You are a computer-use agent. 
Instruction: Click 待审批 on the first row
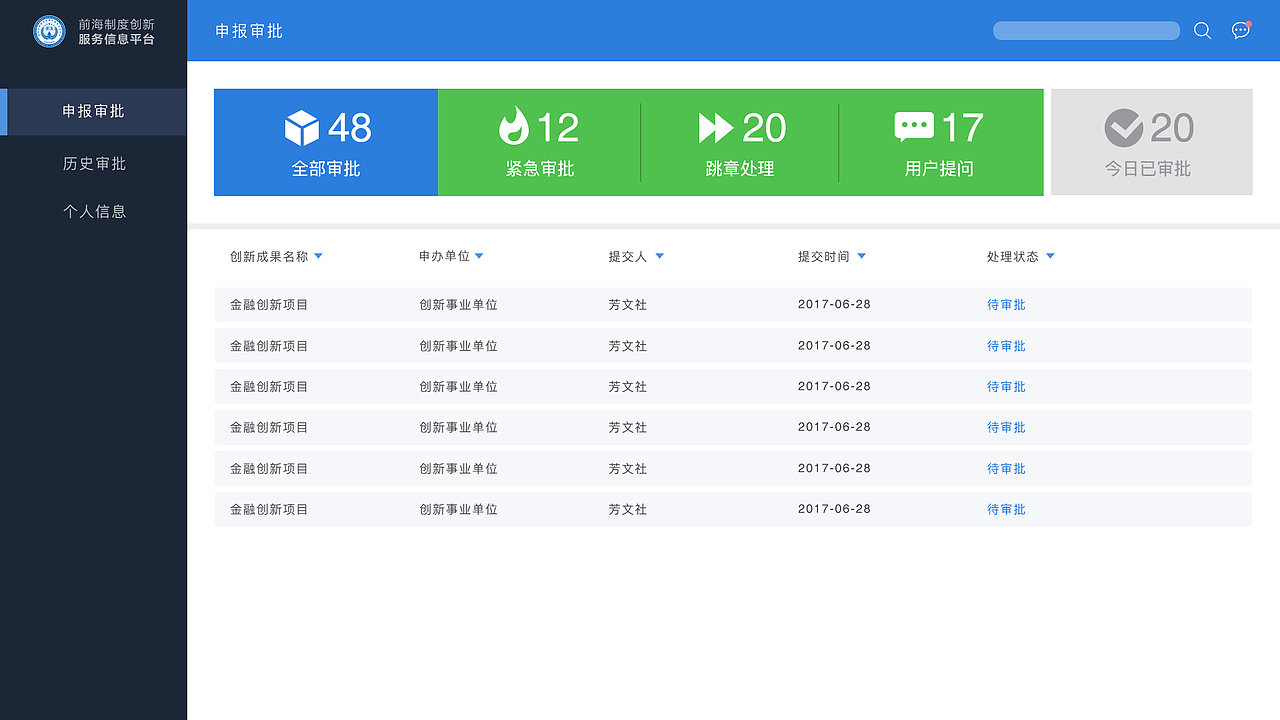[1006, 305]
